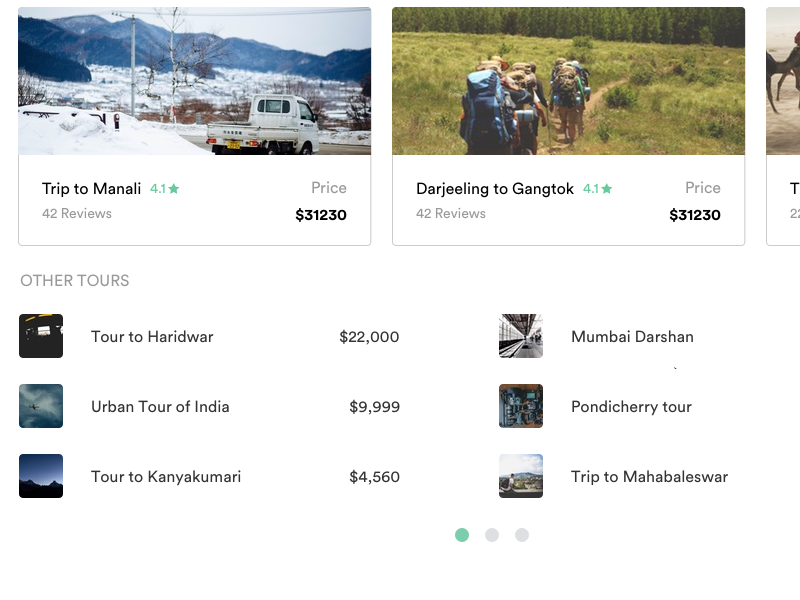Image resolution: width=800 pixels, height=600 pixels.
Task: Switch to the third carousel dot
Action: [522, 535]
